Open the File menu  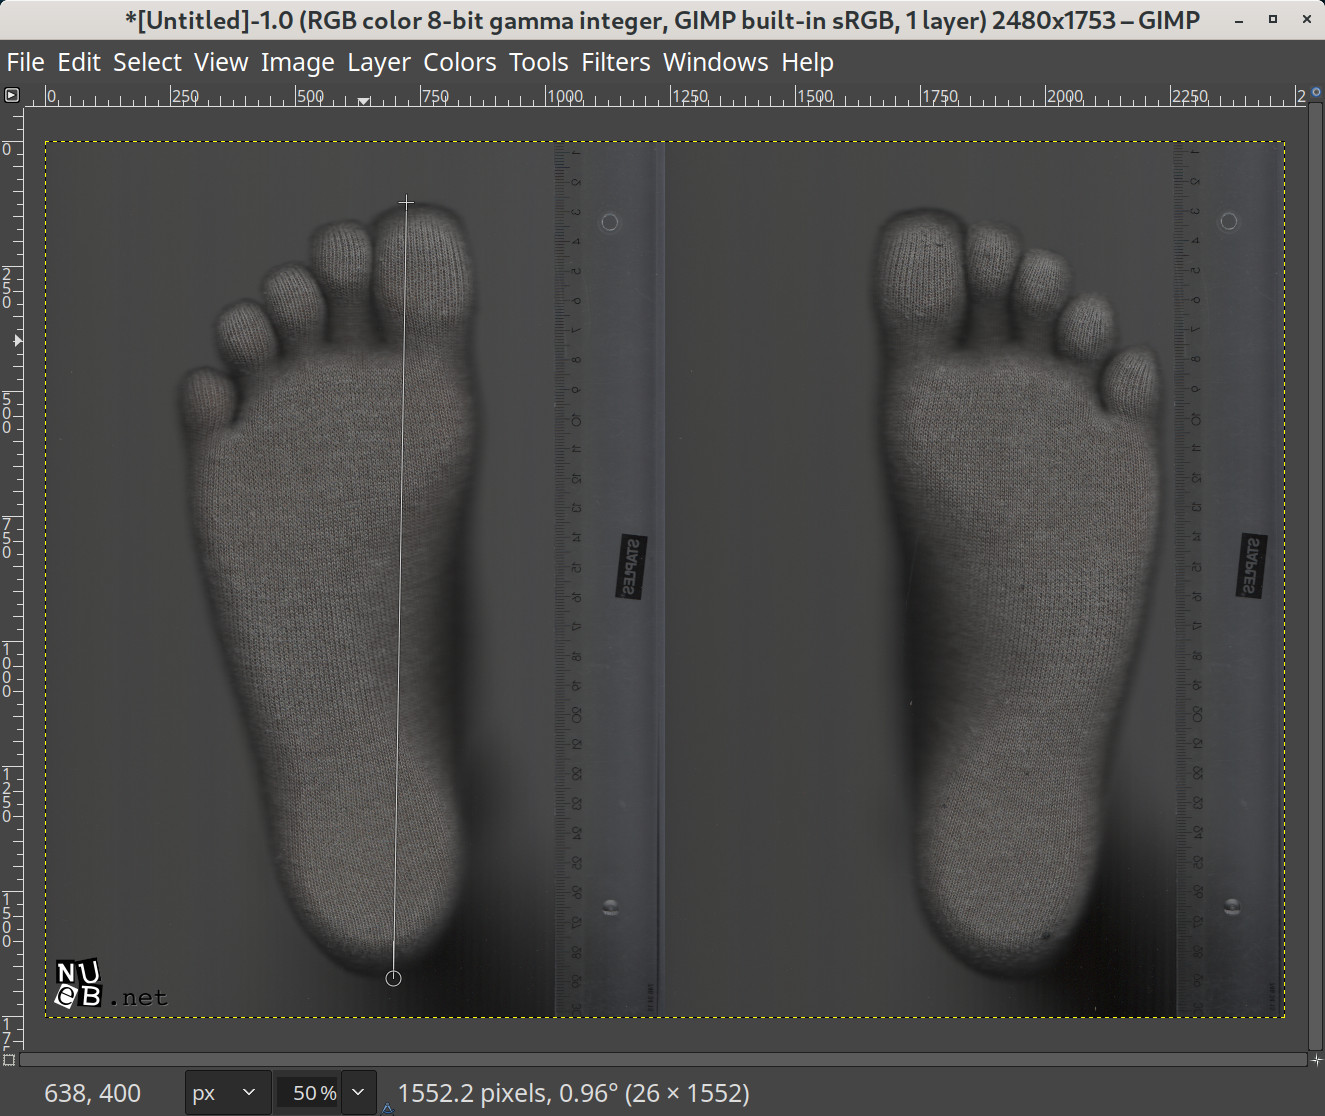pos(25,62)
